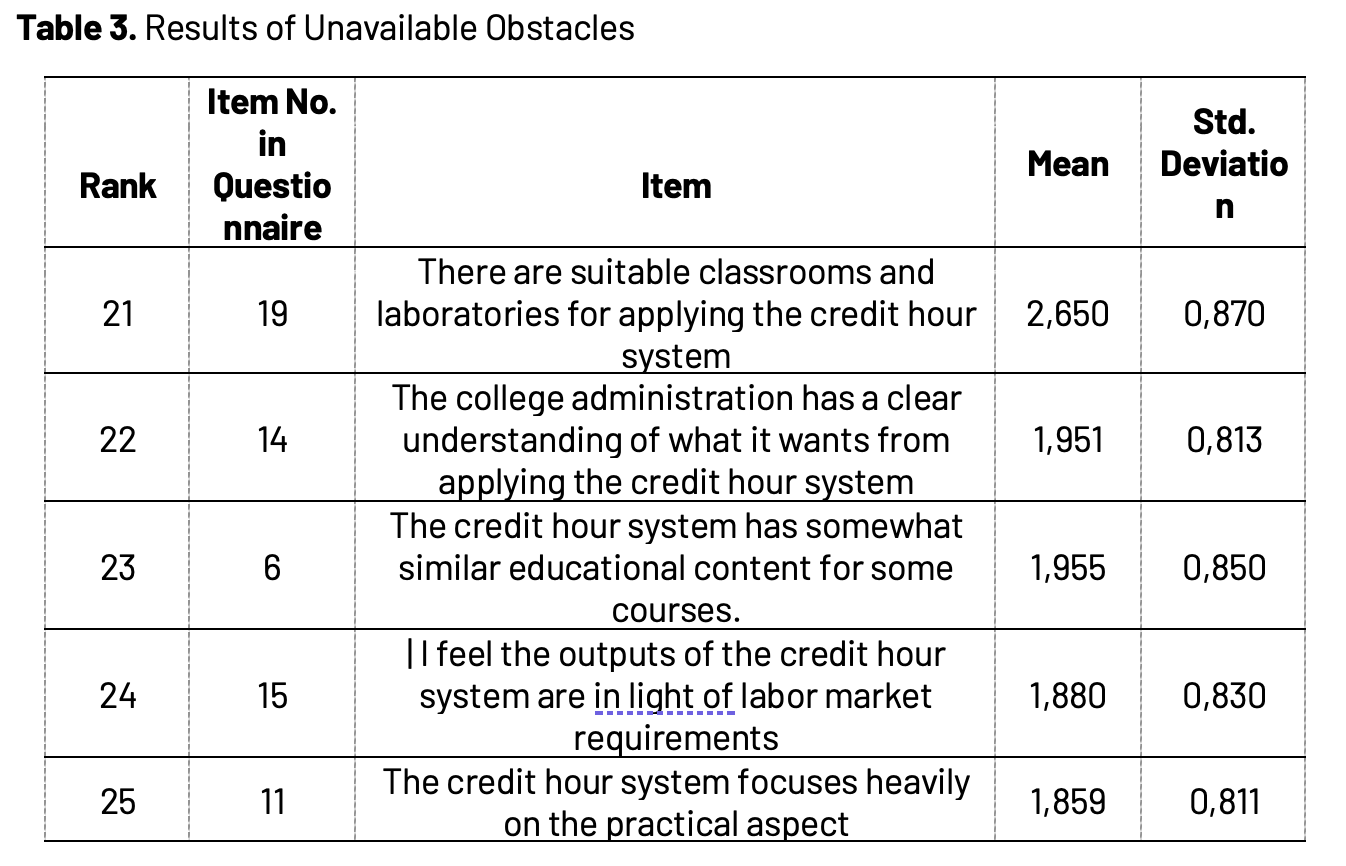Viewport: 1346px width, 866px height.
Task: Click the "Std. Deviation" header cell
Action: click(1223, 164)
